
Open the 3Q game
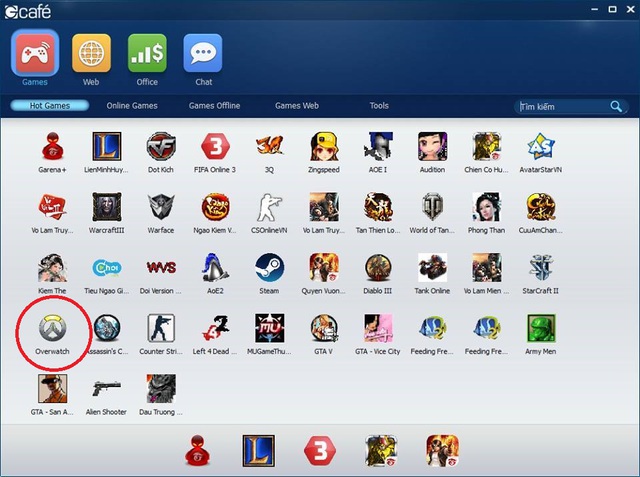pos(269,153)
